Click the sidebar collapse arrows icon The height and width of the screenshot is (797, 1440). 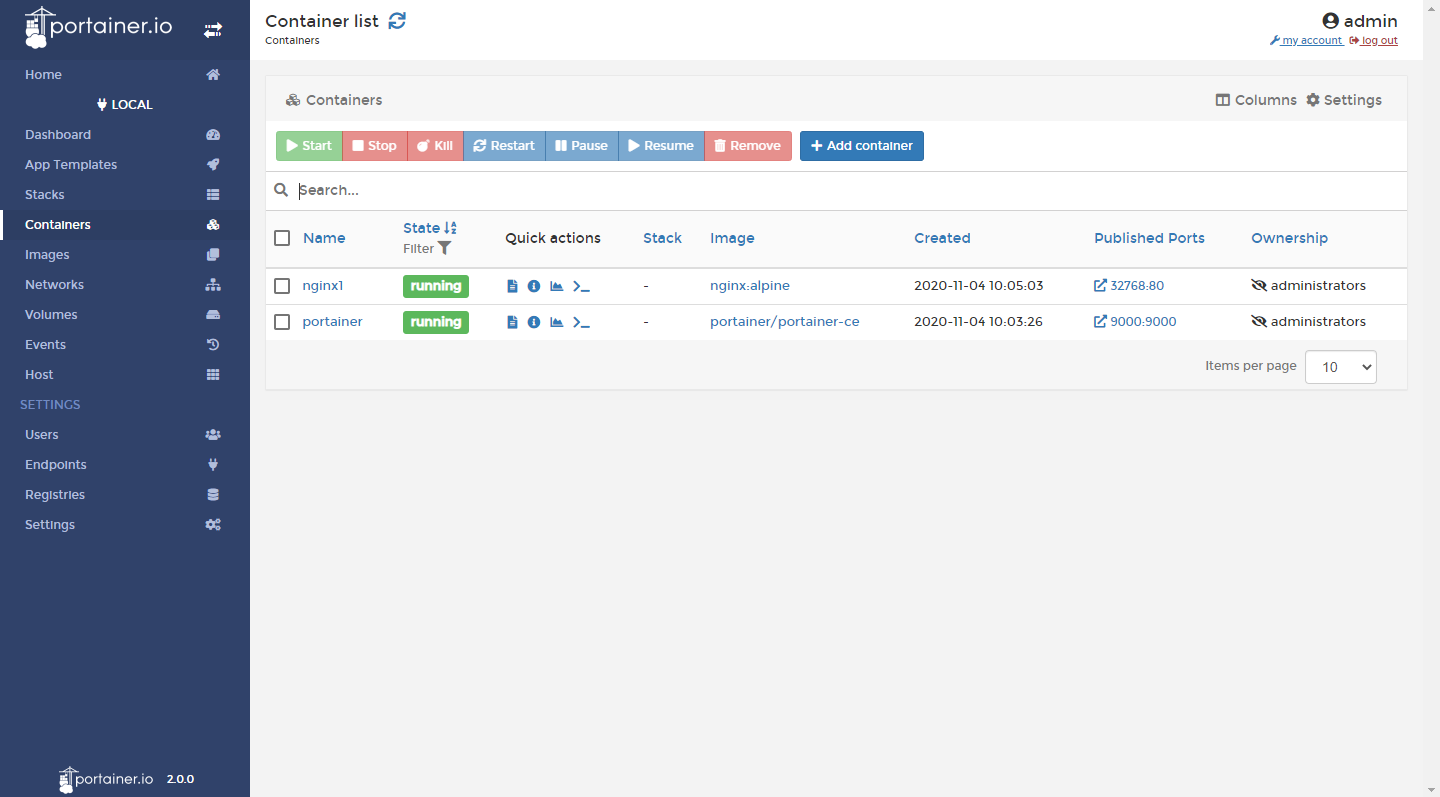tap(213, 30)
